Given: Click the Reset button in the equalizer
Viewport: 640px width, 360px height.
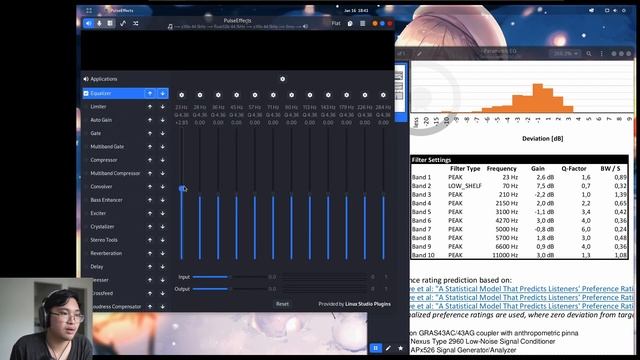Looking at the screenshot, I should [x=282, y=304].
